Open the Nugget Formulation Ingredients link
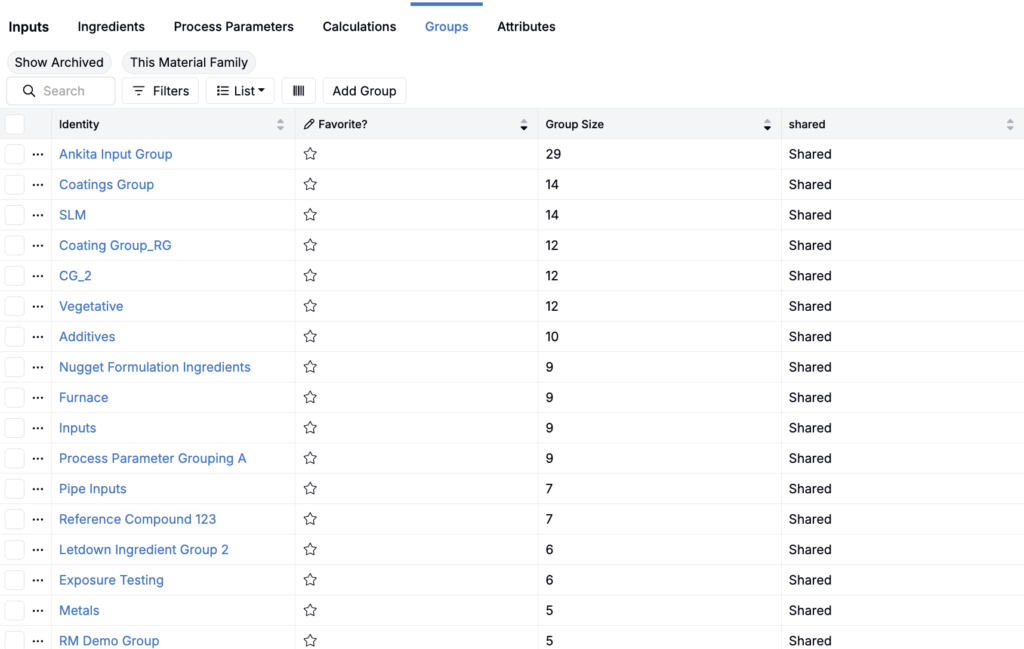Screen dimensions: 1024x649 (x=155, y=367)
